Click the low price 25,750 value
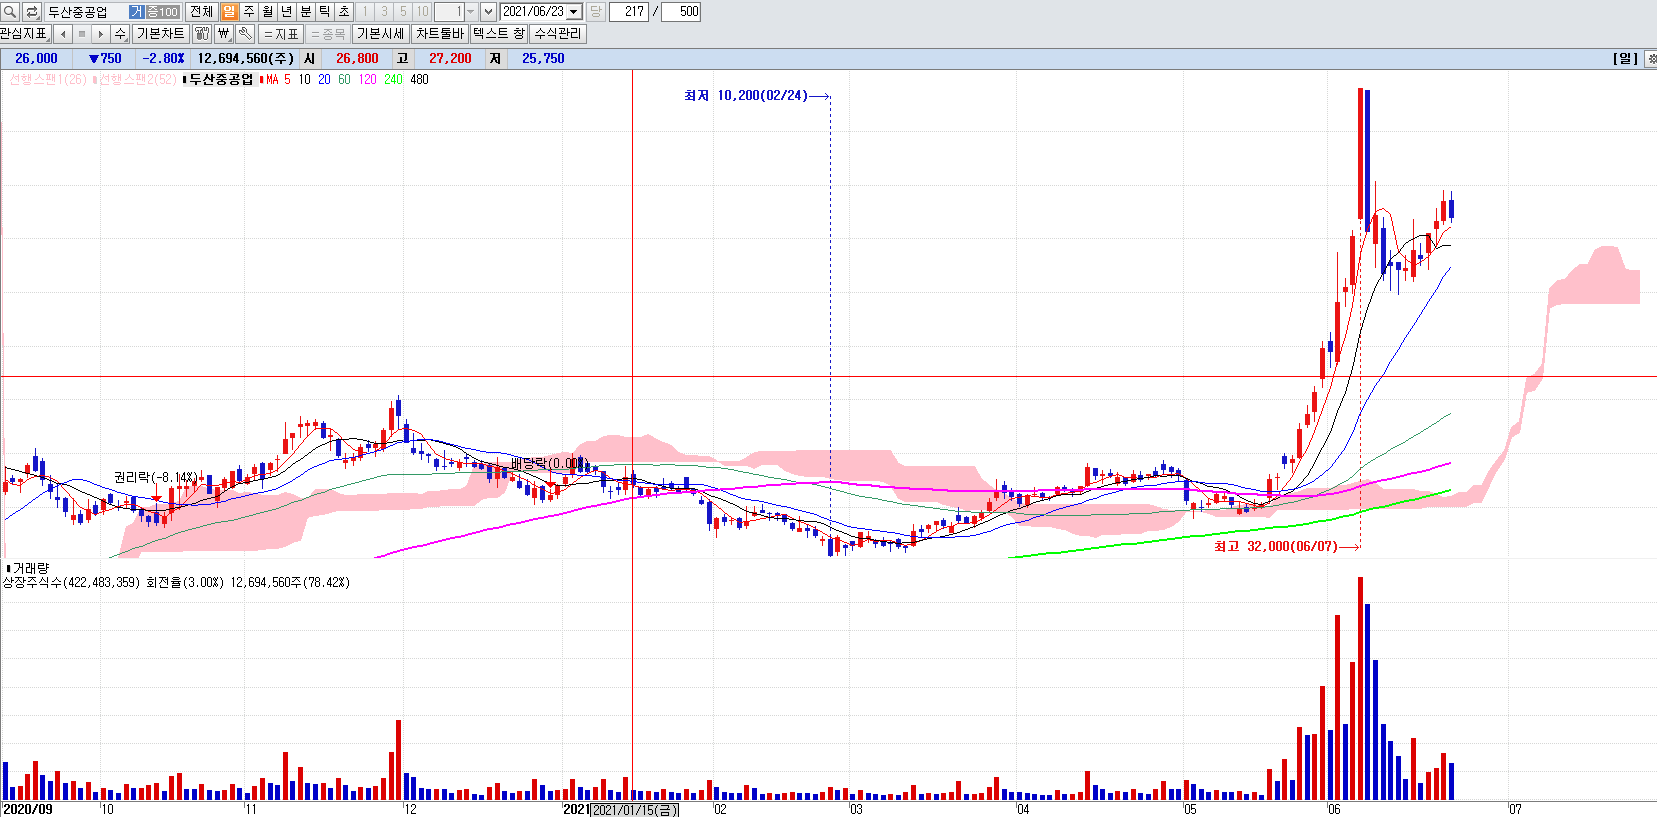 pos(543,59)
